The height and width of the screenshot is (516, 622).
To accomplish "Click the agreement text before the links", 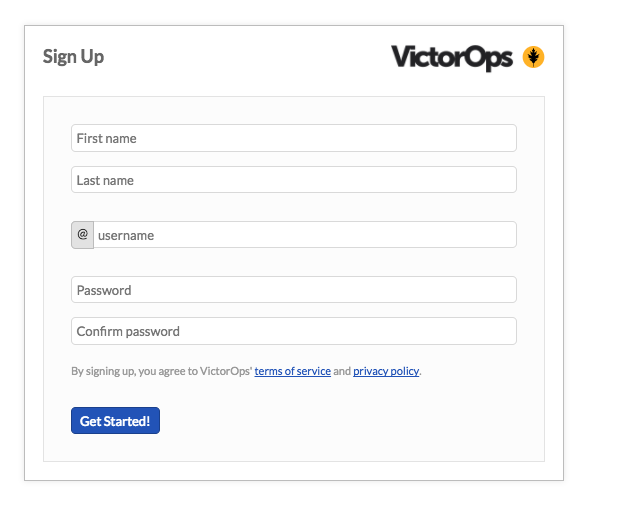I will (162, 371).
